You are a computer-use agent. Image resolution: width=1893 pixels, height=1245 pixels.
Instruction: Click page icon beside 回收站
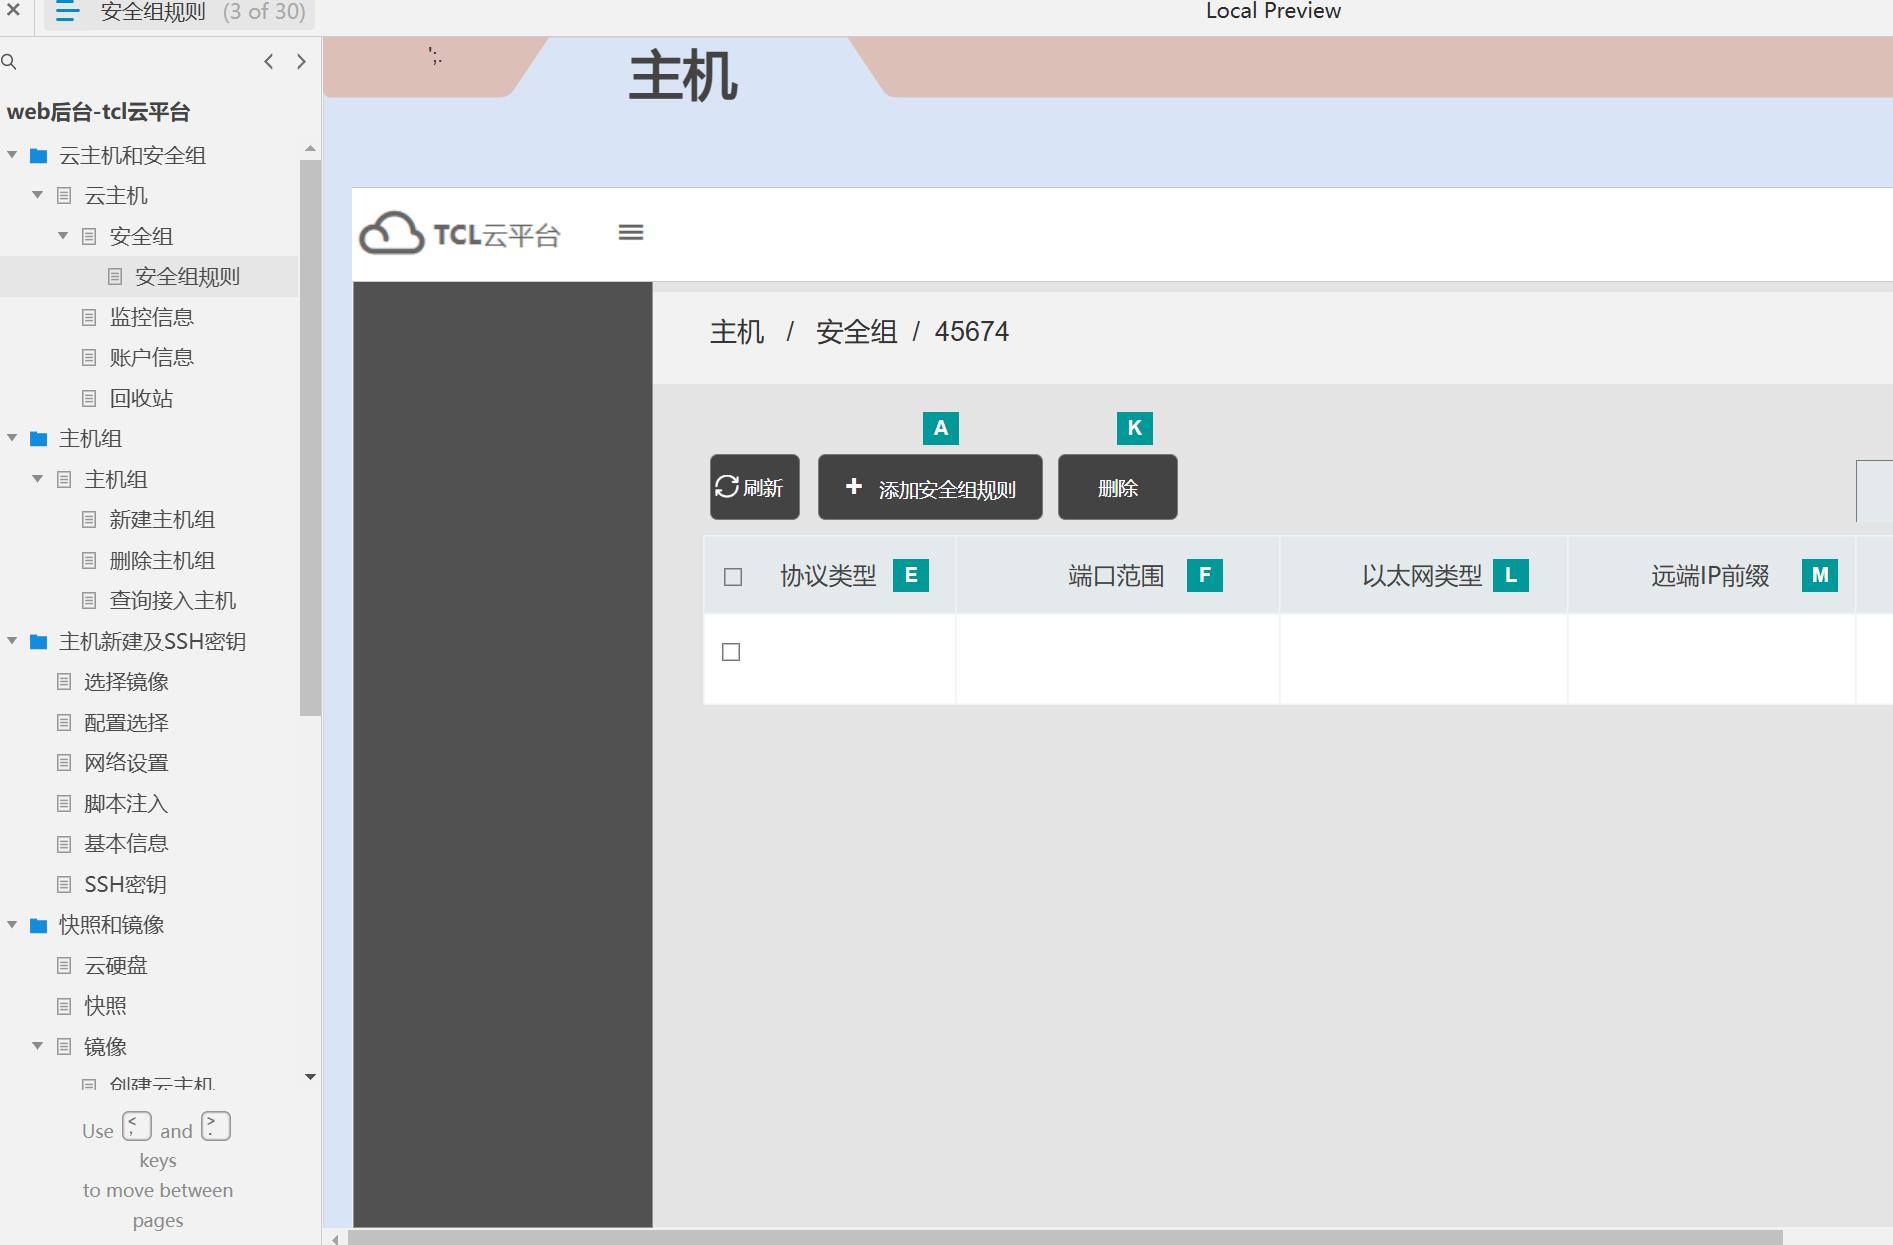[x=89, y=398]
